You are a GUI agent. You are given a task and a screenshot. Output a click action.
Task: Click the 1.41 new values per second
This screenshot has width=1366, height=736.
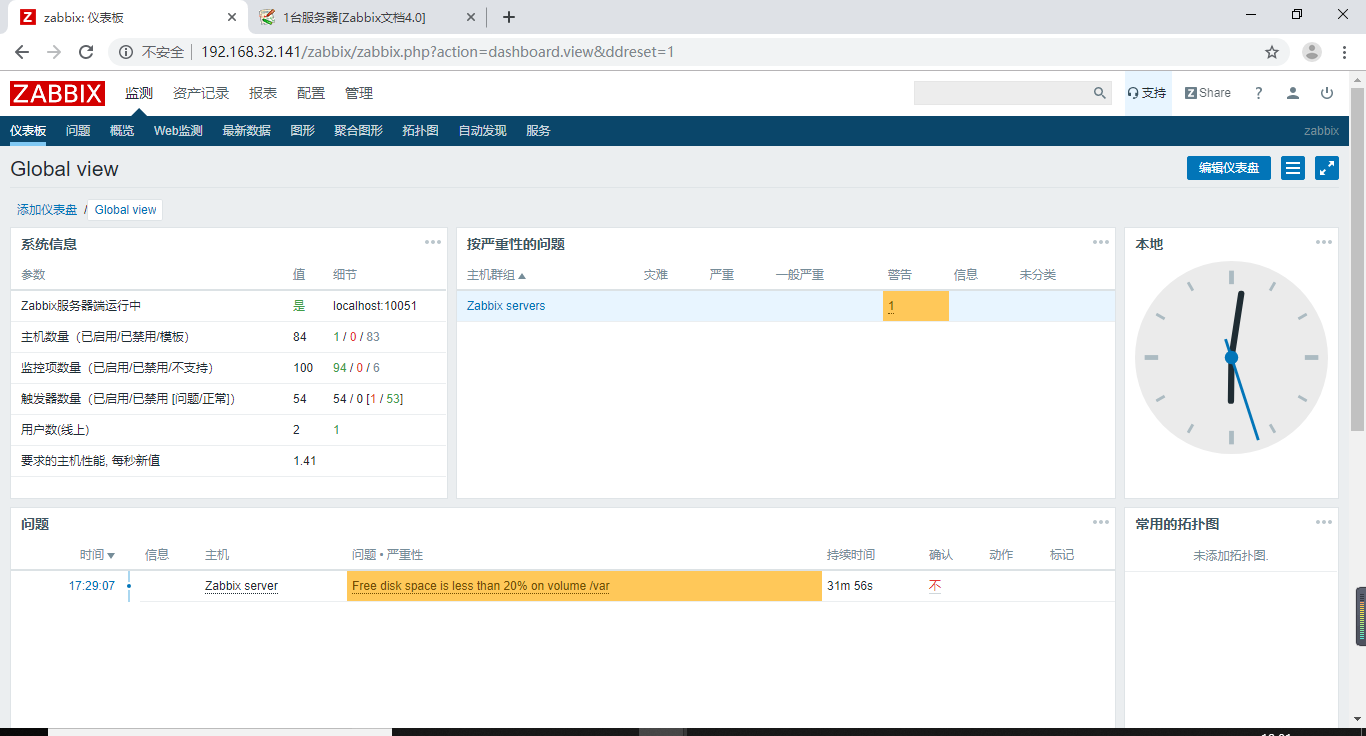pyautogui.click(x=305, y=461)
